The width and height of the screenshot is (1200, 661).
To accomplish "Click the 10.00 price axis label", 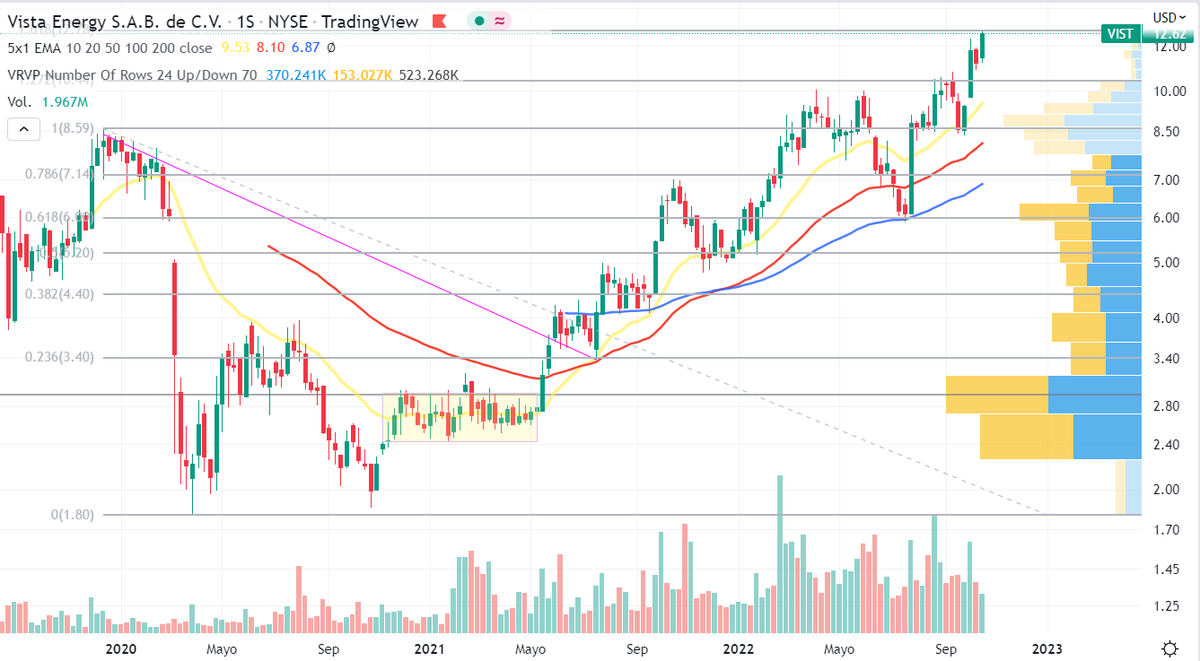I will point(1169,91).
